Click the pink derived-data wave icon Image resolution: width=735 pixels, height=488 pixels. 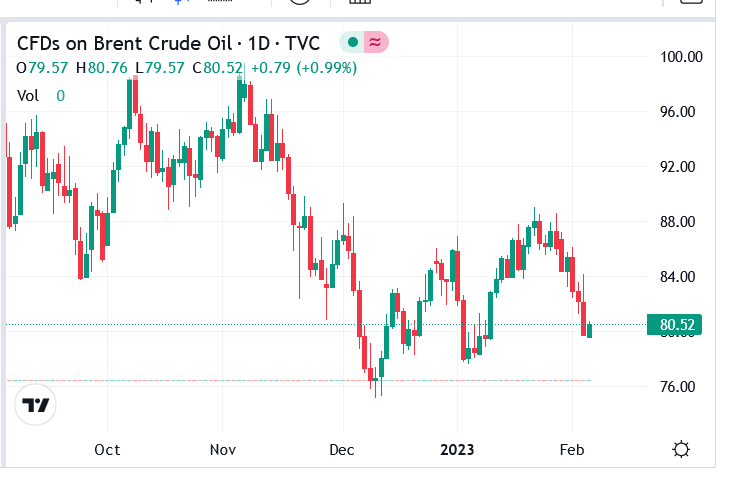pyautogui.click(x=376, y=42)
